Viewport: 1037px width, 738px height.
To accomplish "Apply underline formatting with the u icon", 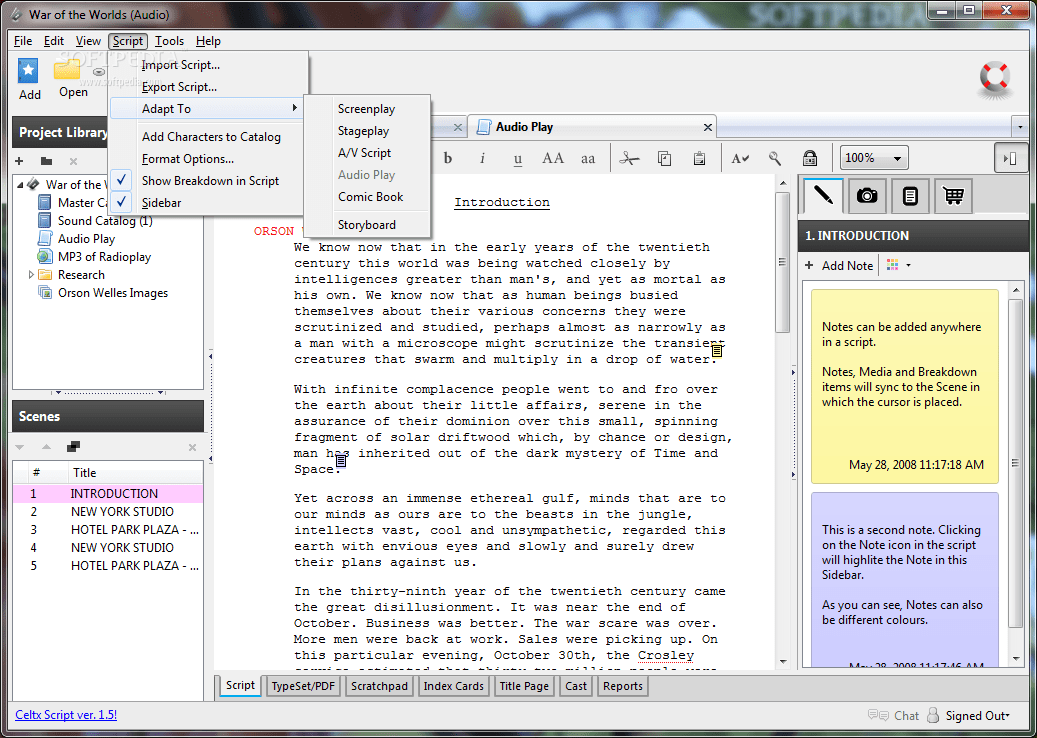I will [x=517, y=159].
